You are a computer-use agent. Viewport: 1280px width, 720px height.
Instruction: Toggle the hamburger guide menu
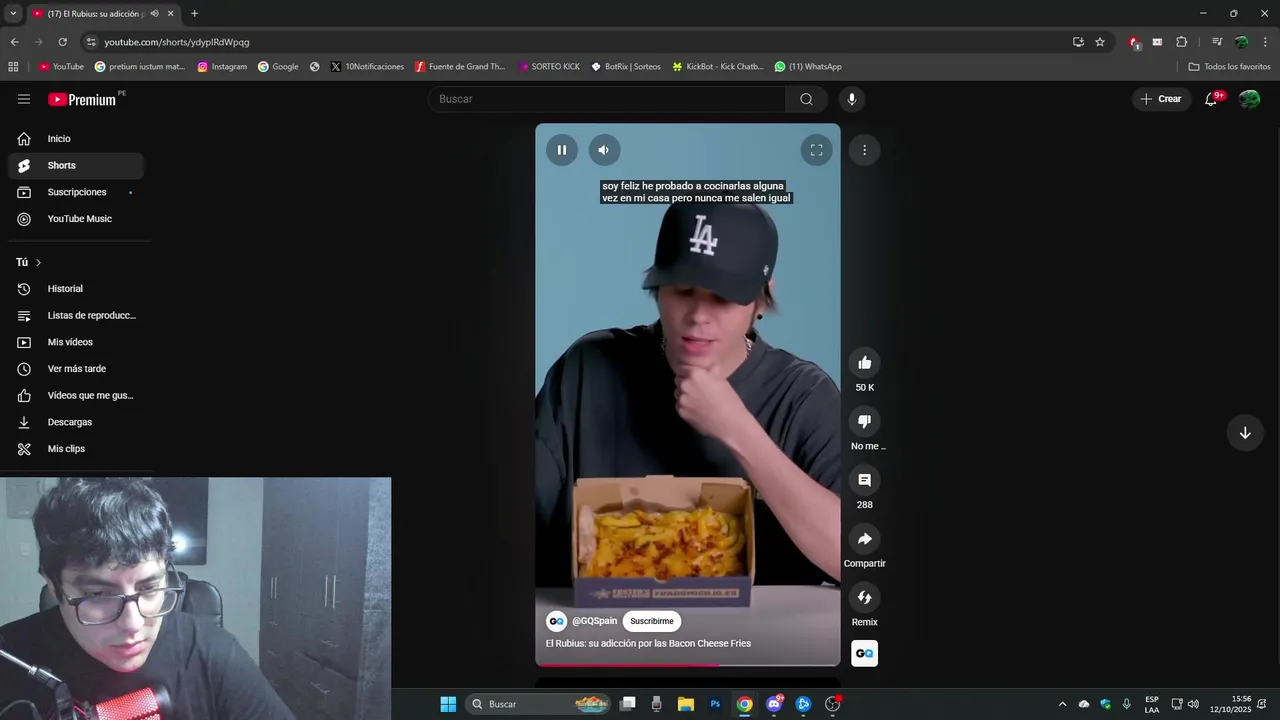point(24,99)
